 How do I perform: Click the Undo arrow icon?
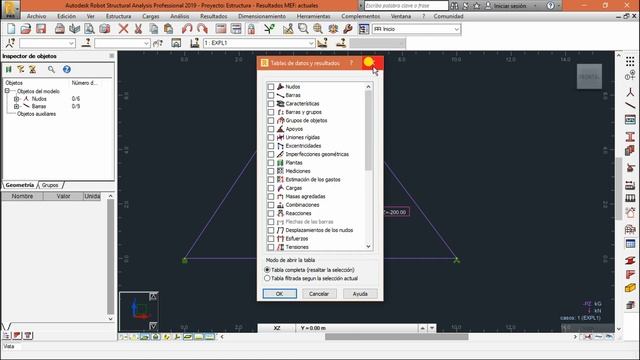click(187, 29)
